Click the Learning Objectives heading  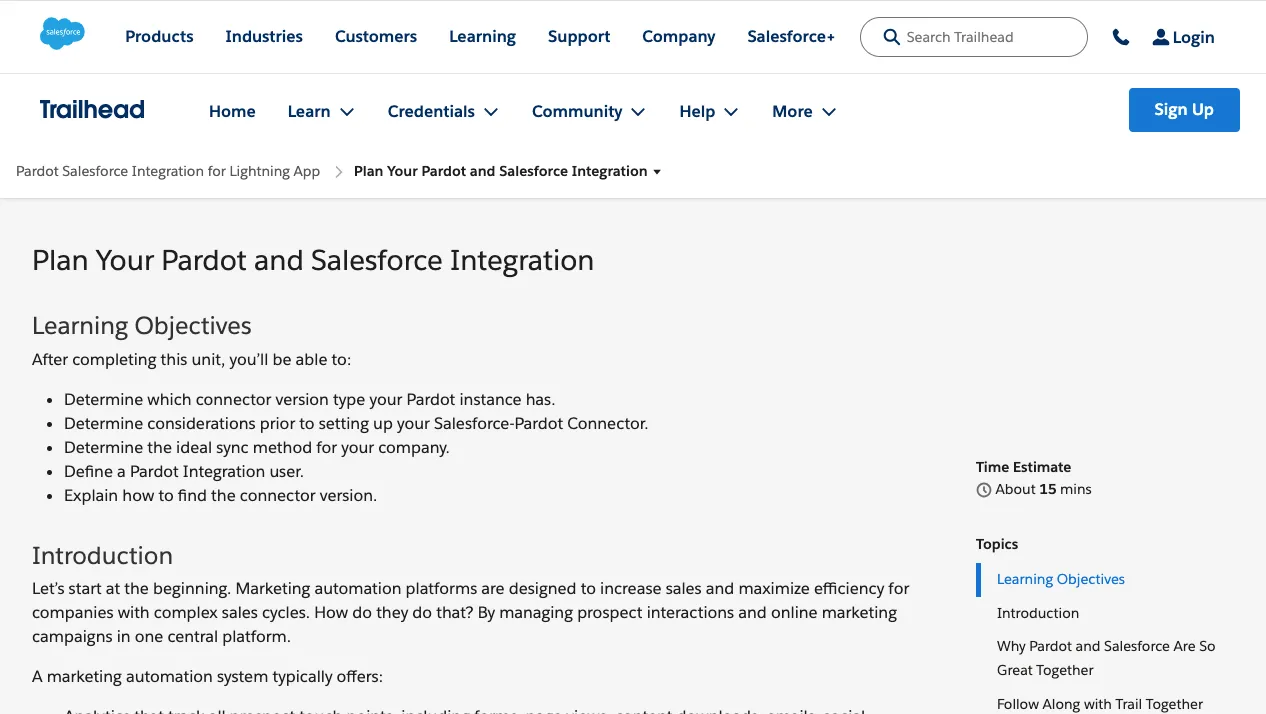[x=142, y=325]
